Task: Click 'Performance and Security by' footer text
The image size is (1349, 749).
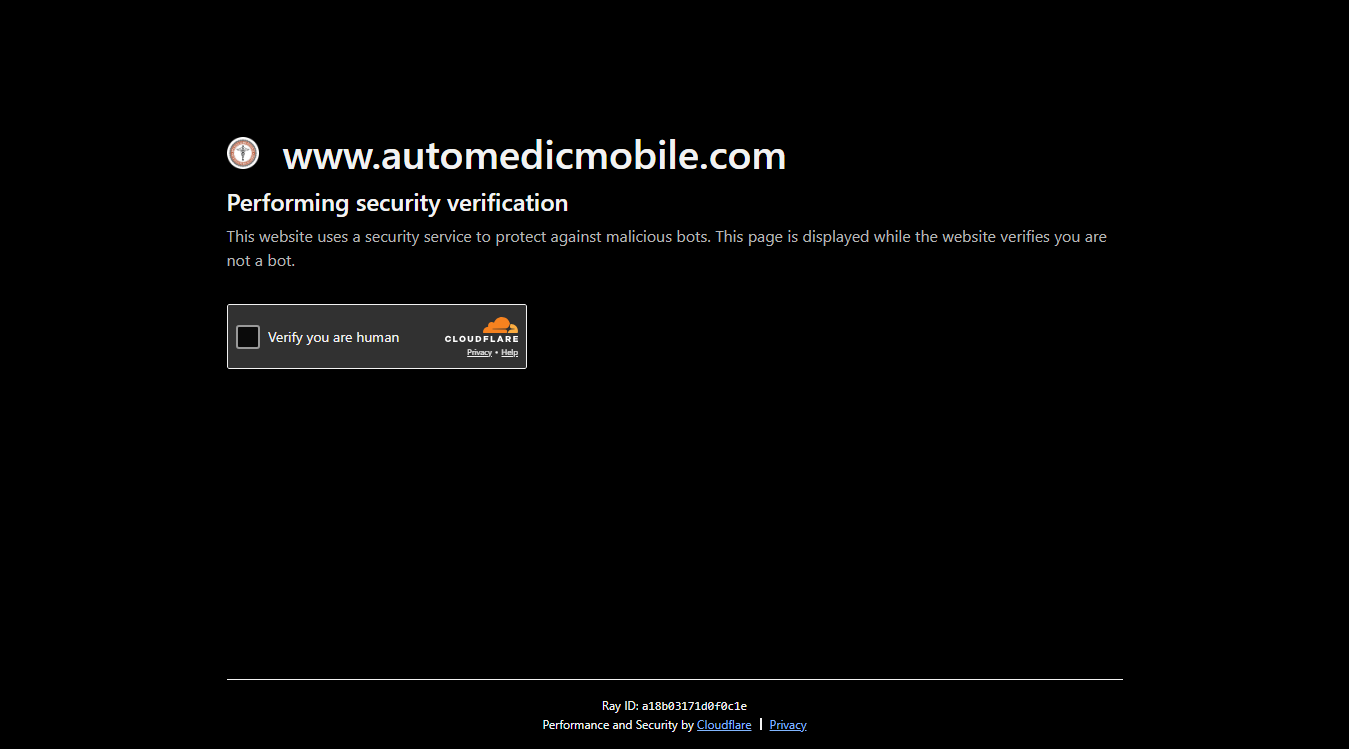Action: [x=618, y=725]
